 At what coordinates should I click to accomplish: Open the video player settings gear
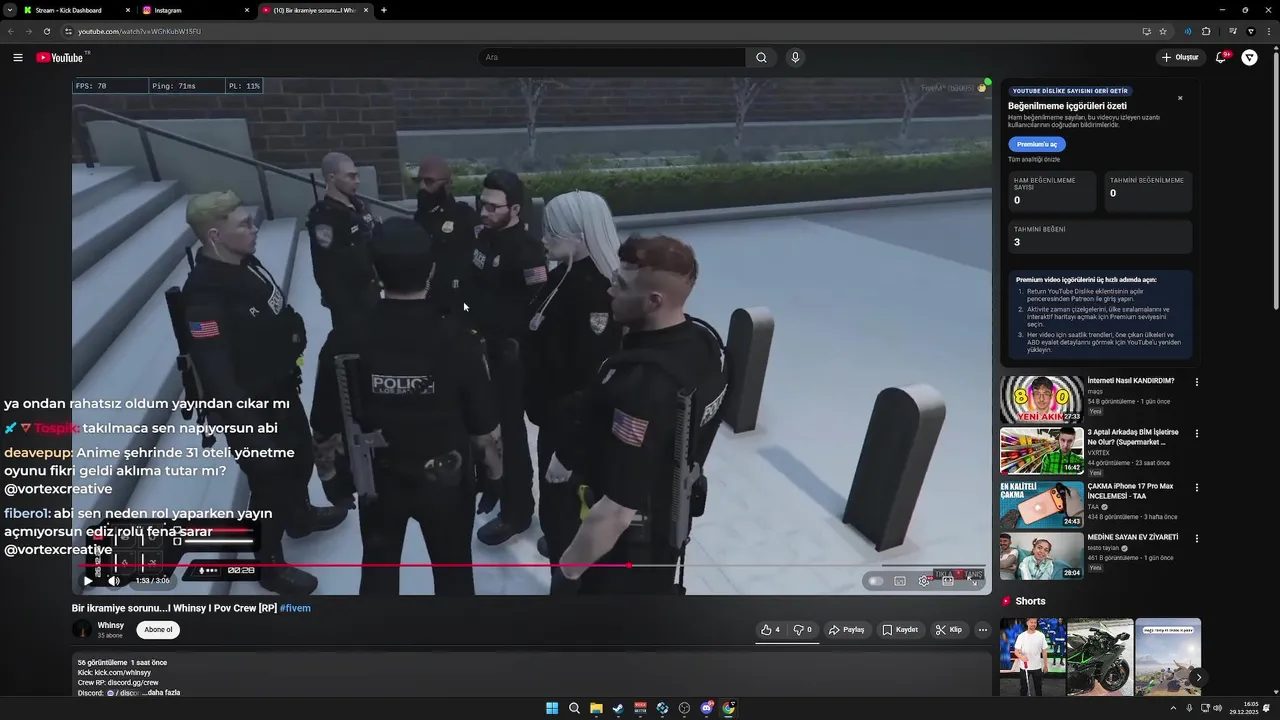click(x=924, y=580)
